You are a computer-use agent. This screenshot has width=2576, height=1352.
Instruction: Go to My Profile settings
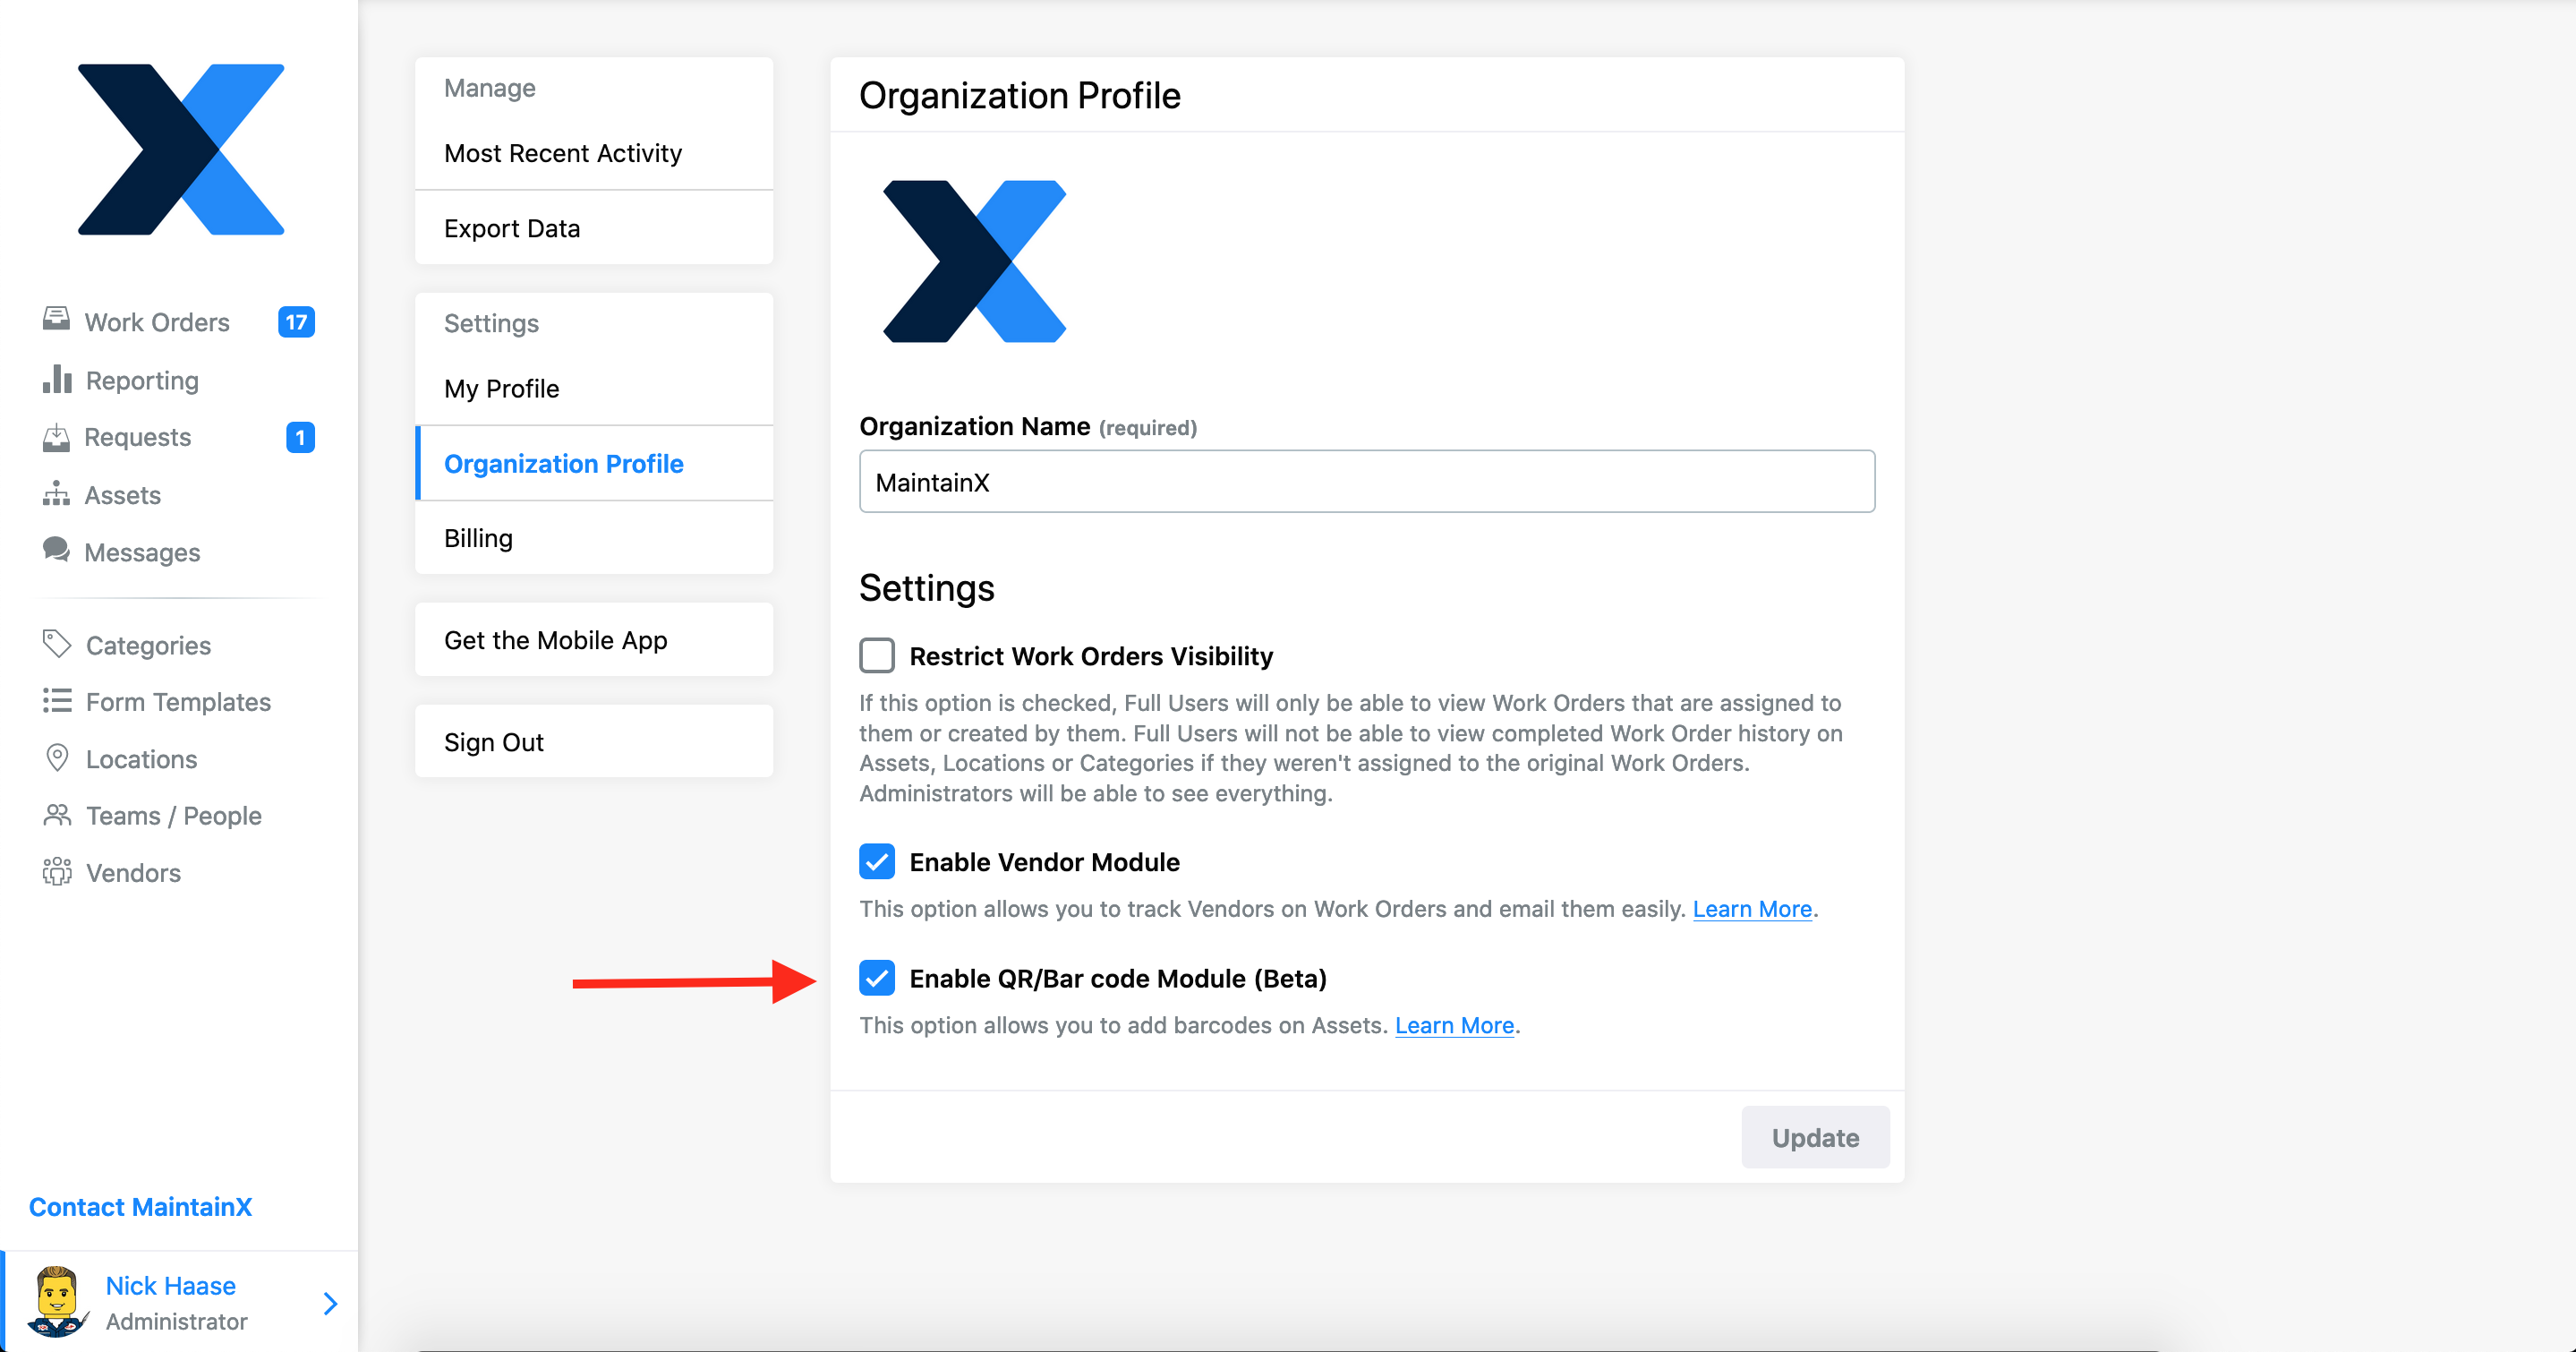[x=594, y=388]
